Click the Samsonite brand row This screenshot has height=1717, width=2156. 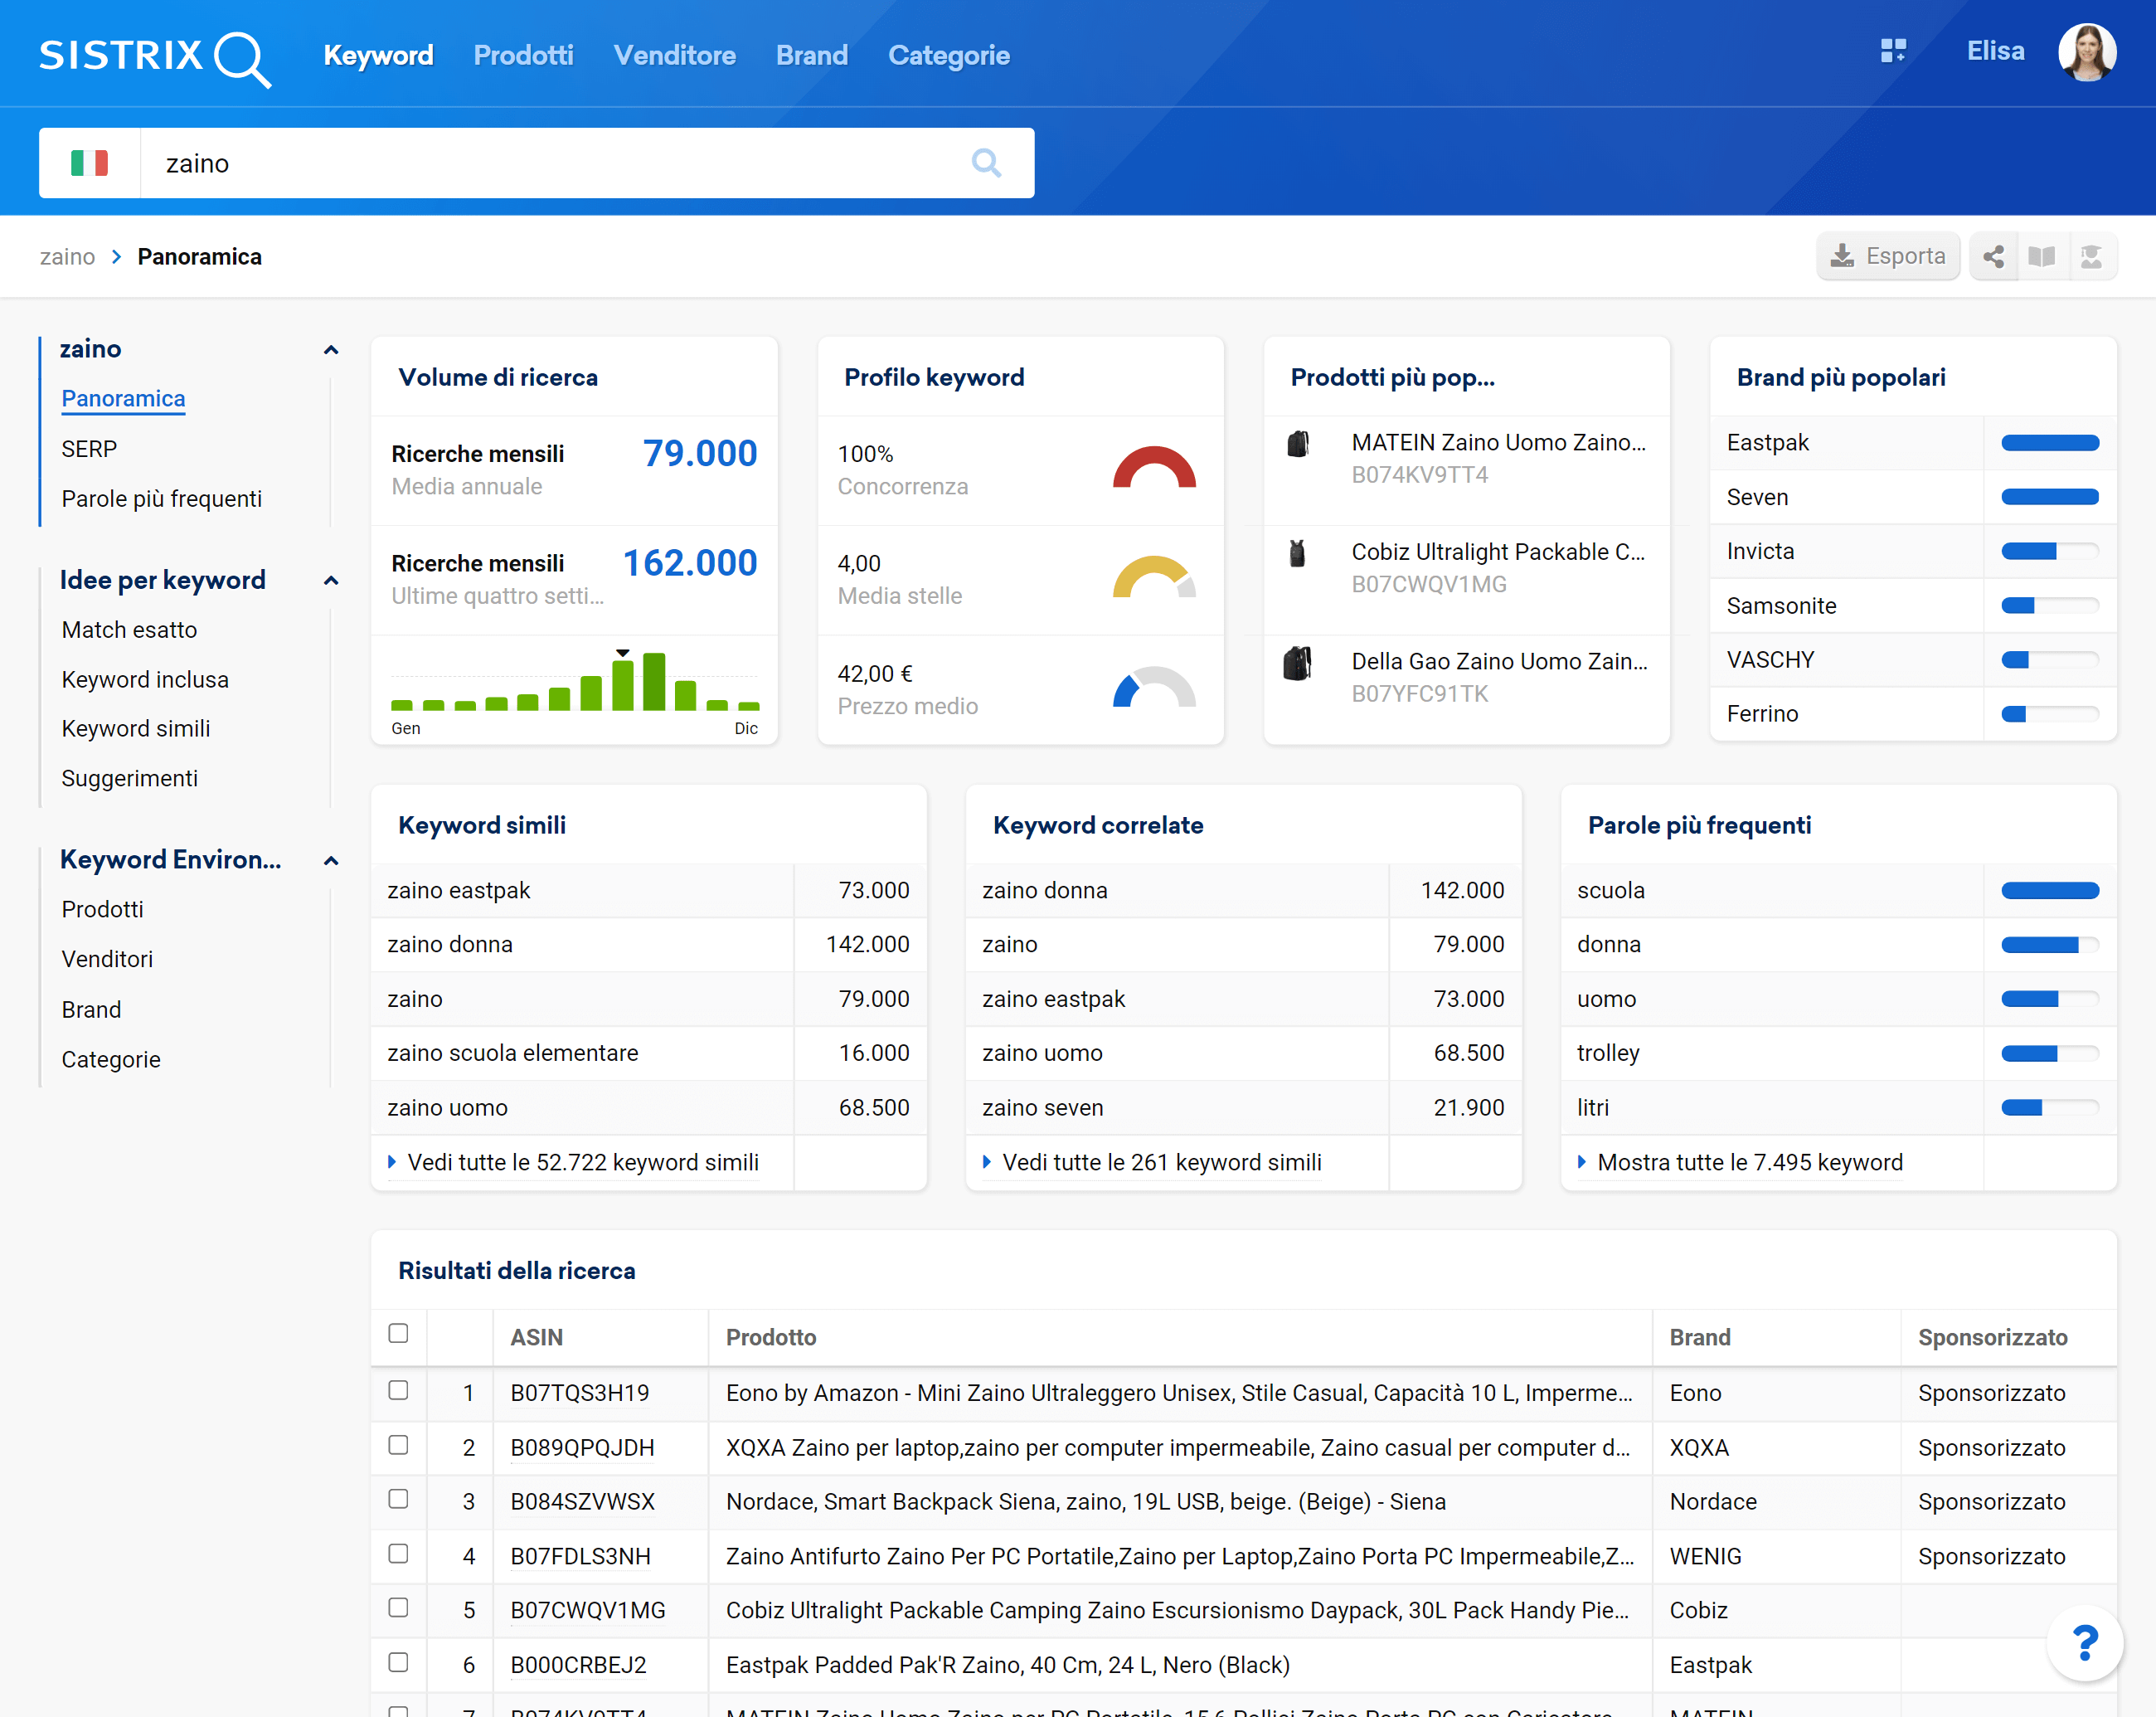pos(1913,606)
